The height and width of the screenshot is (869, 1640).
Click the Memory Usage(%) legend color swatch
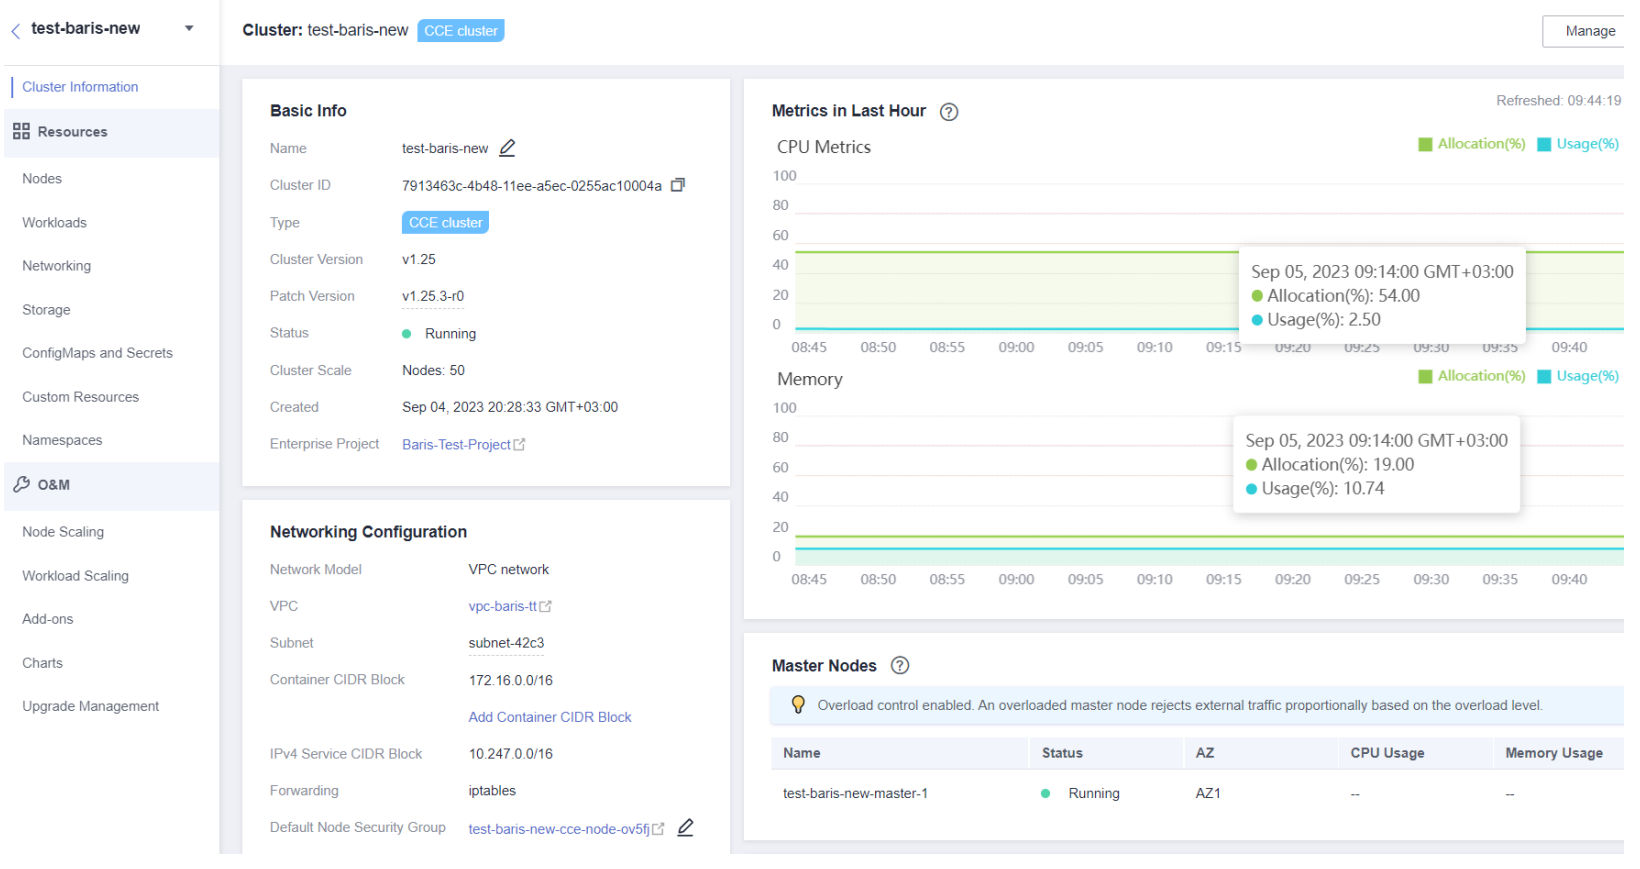tap(1544, 377)
